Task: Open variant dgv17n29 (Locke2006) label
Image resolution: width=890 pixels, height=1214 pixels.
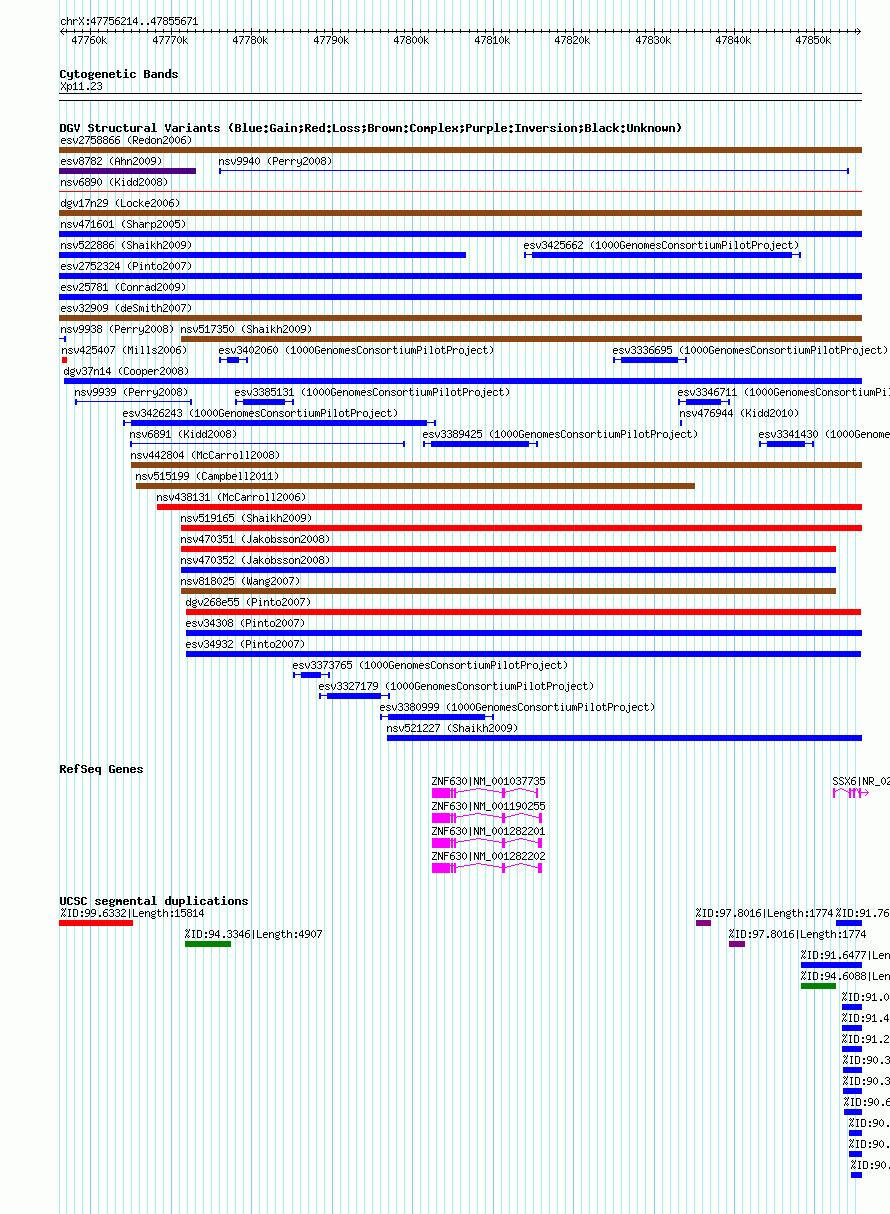Action: (x=120, y=203)
